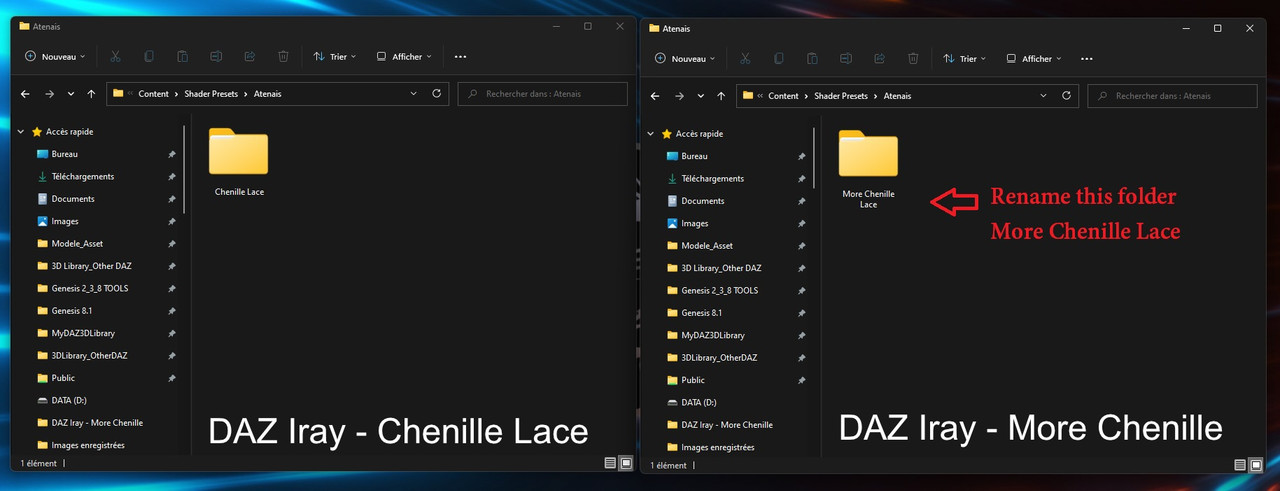Click the Paste icon in right window toolbar
This screenshot has width=1280, height=491.
pyautogui.click(x=812, y=59)
